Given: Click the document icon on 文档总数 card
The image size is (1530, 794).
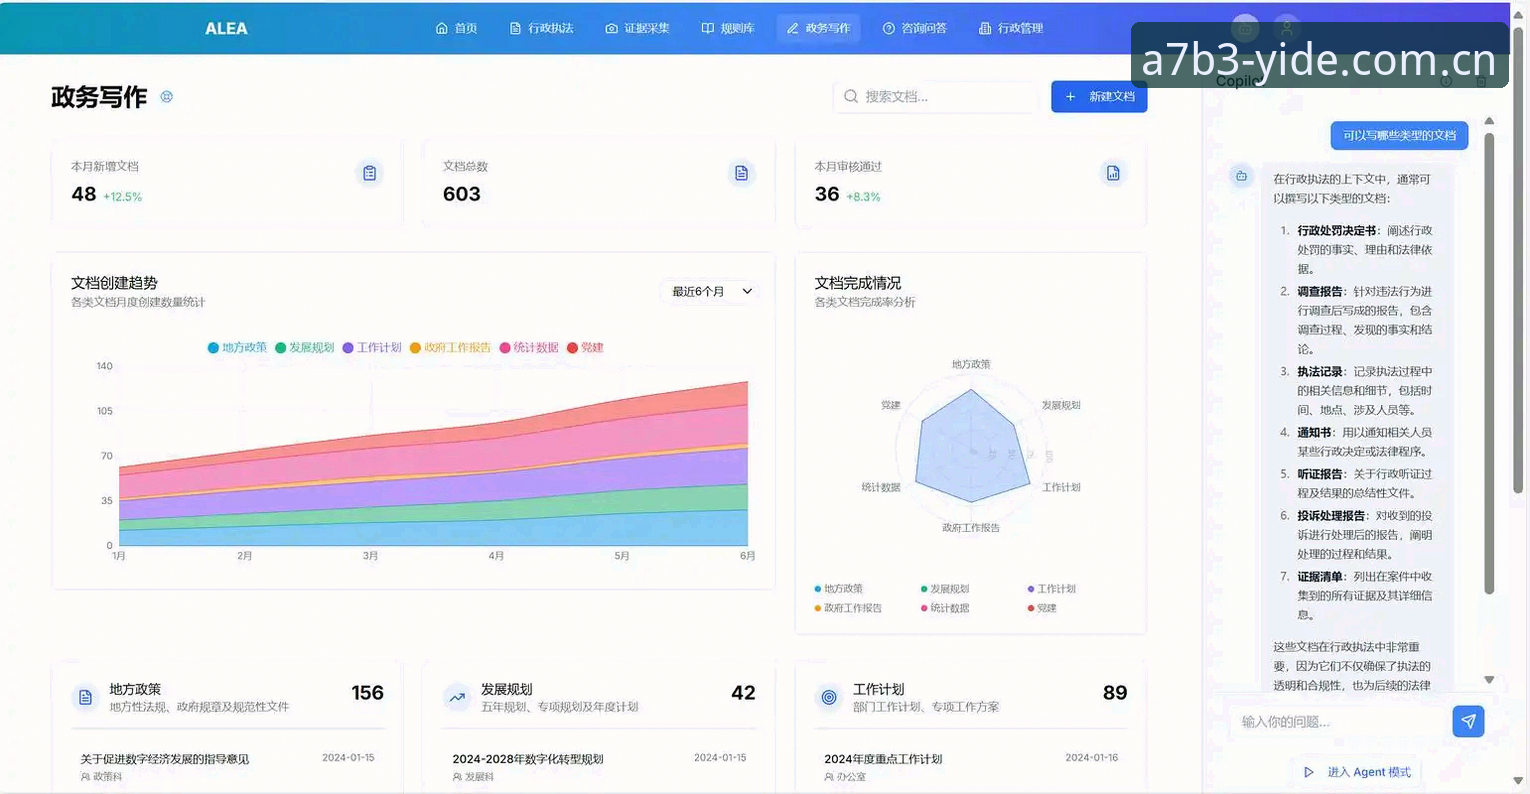Looking at the screenshot, I should (741, 173).
